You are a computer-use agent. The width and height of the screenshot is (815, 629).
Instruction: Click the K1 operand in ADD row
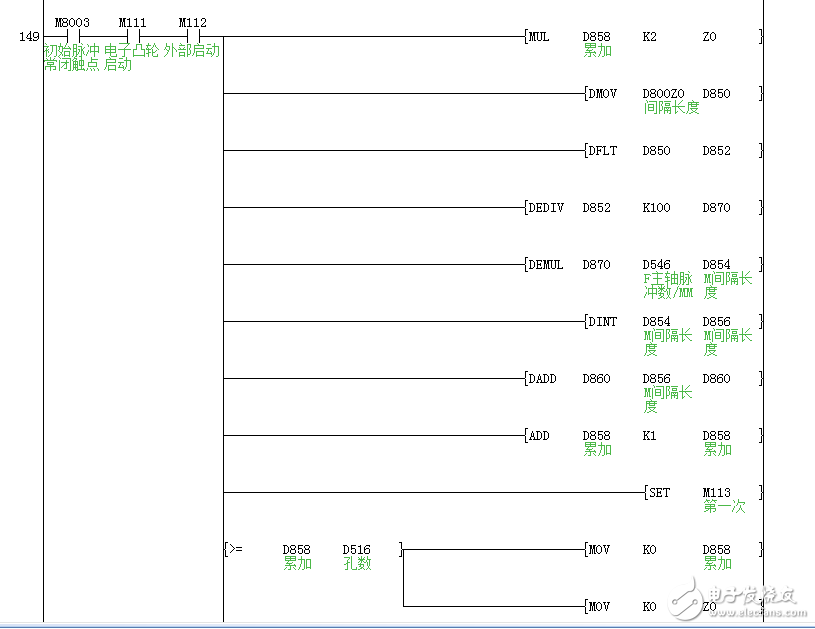click(649, 436)
